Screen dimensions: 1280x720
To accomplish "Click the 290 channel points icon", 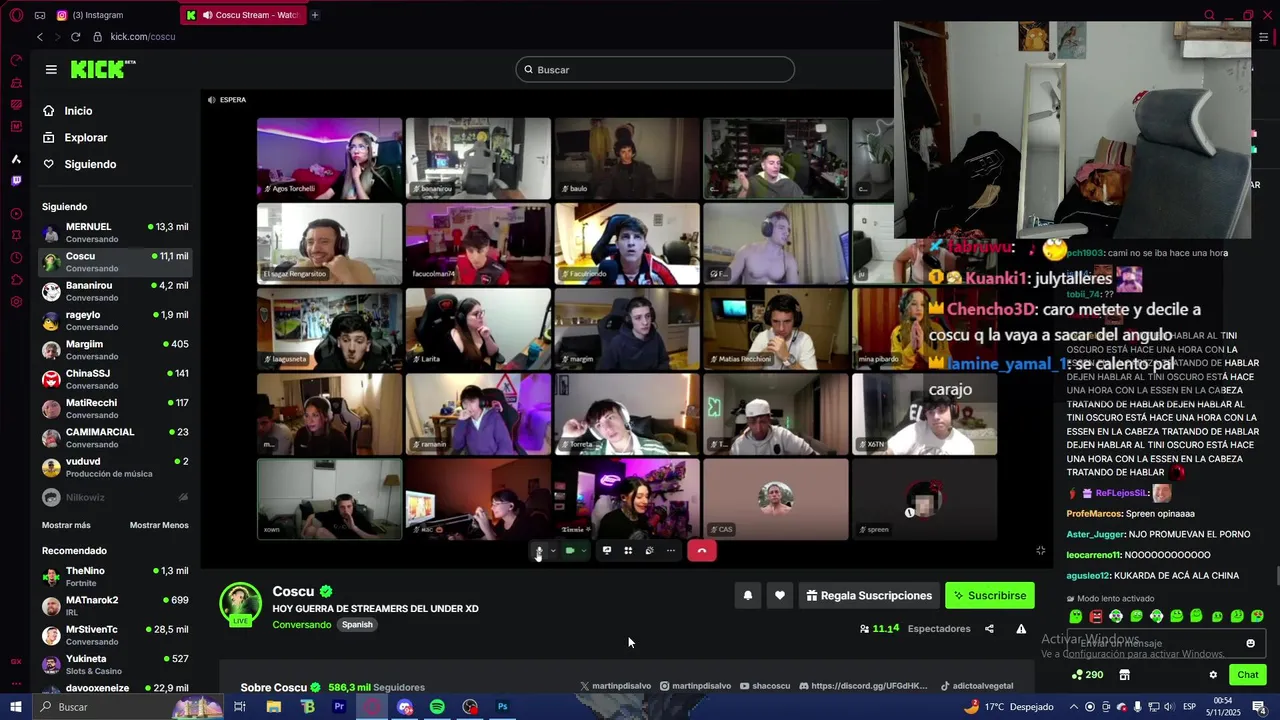I will pyautogui.click(x=1087, y=675).
